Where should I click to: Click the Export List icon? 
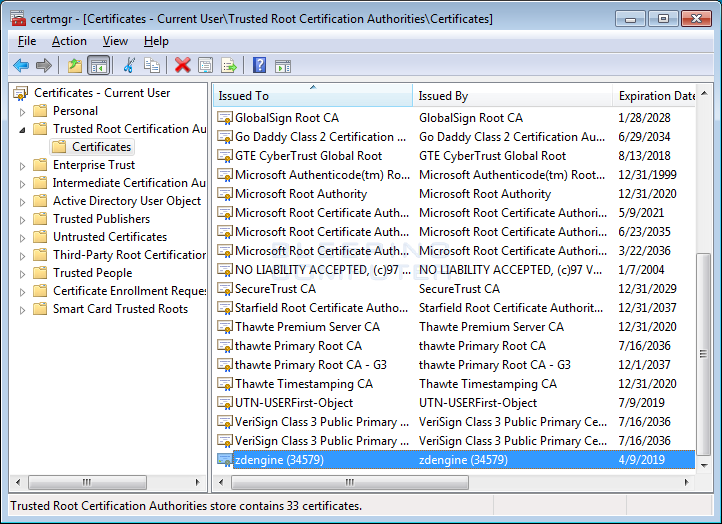click(229, 66)
